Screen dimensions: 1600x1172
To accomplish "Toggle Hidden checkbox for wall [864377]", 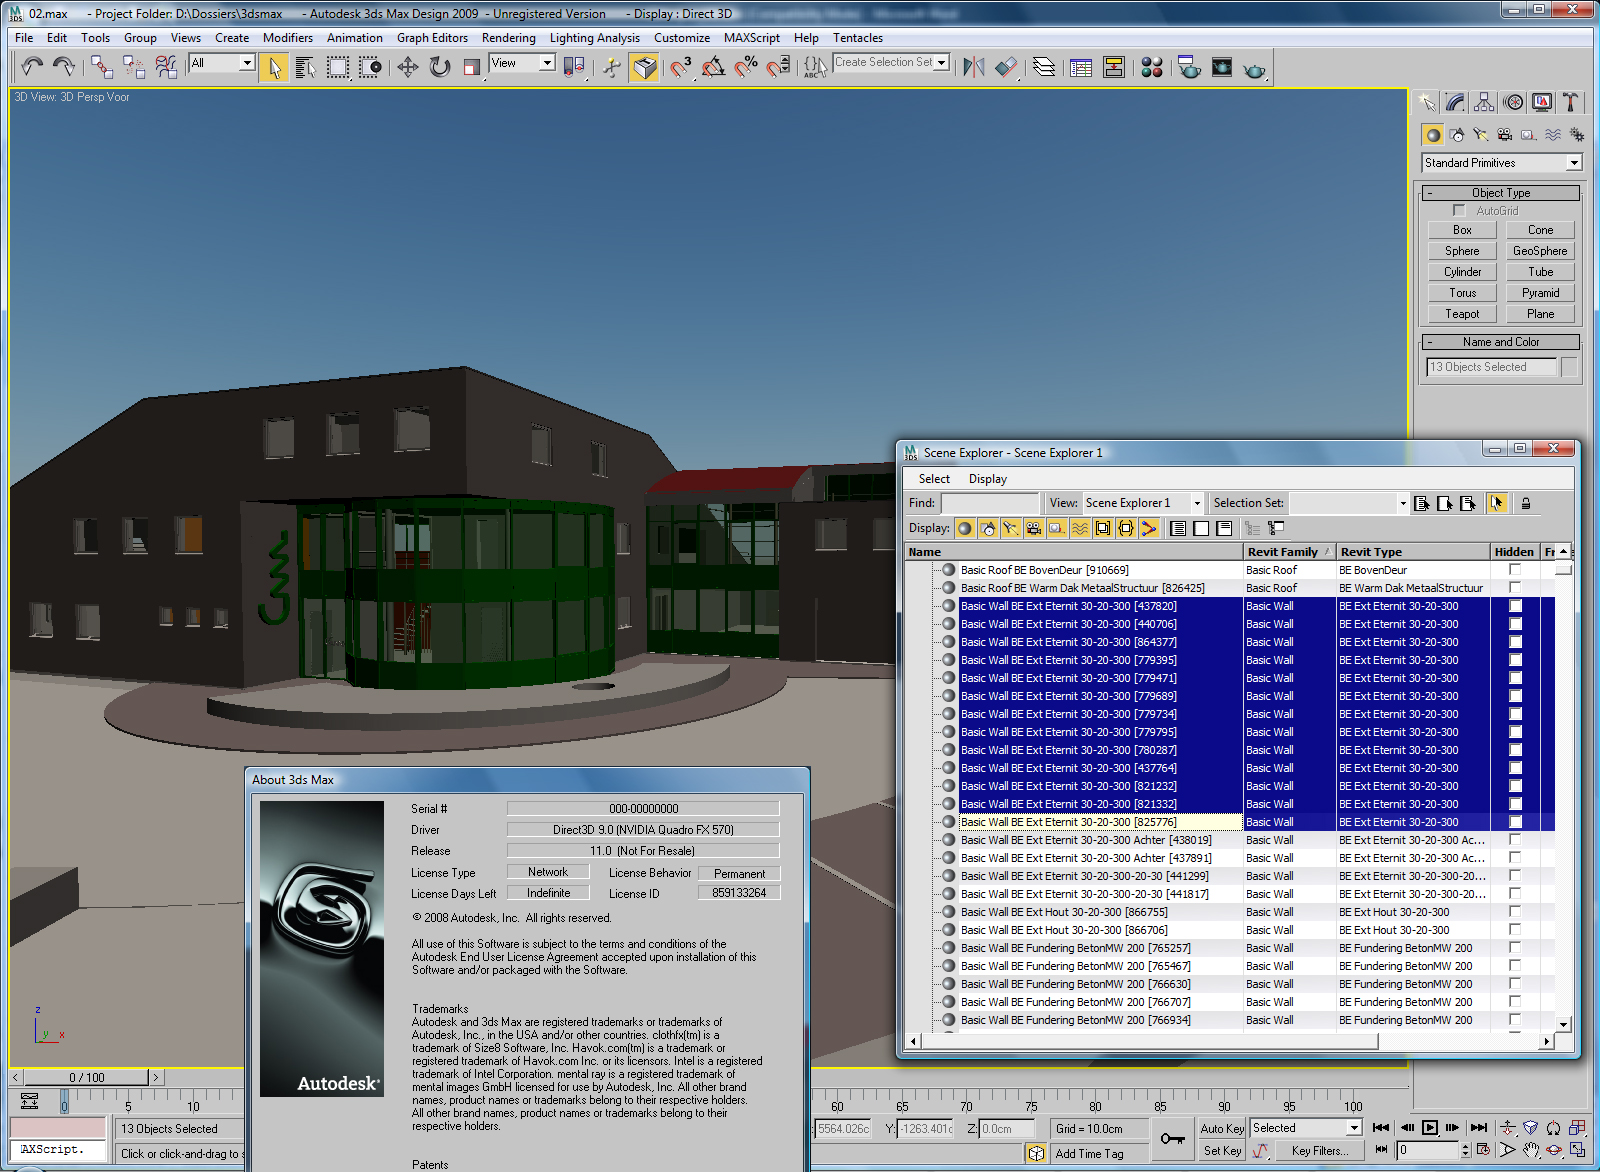I will 1515,642.
